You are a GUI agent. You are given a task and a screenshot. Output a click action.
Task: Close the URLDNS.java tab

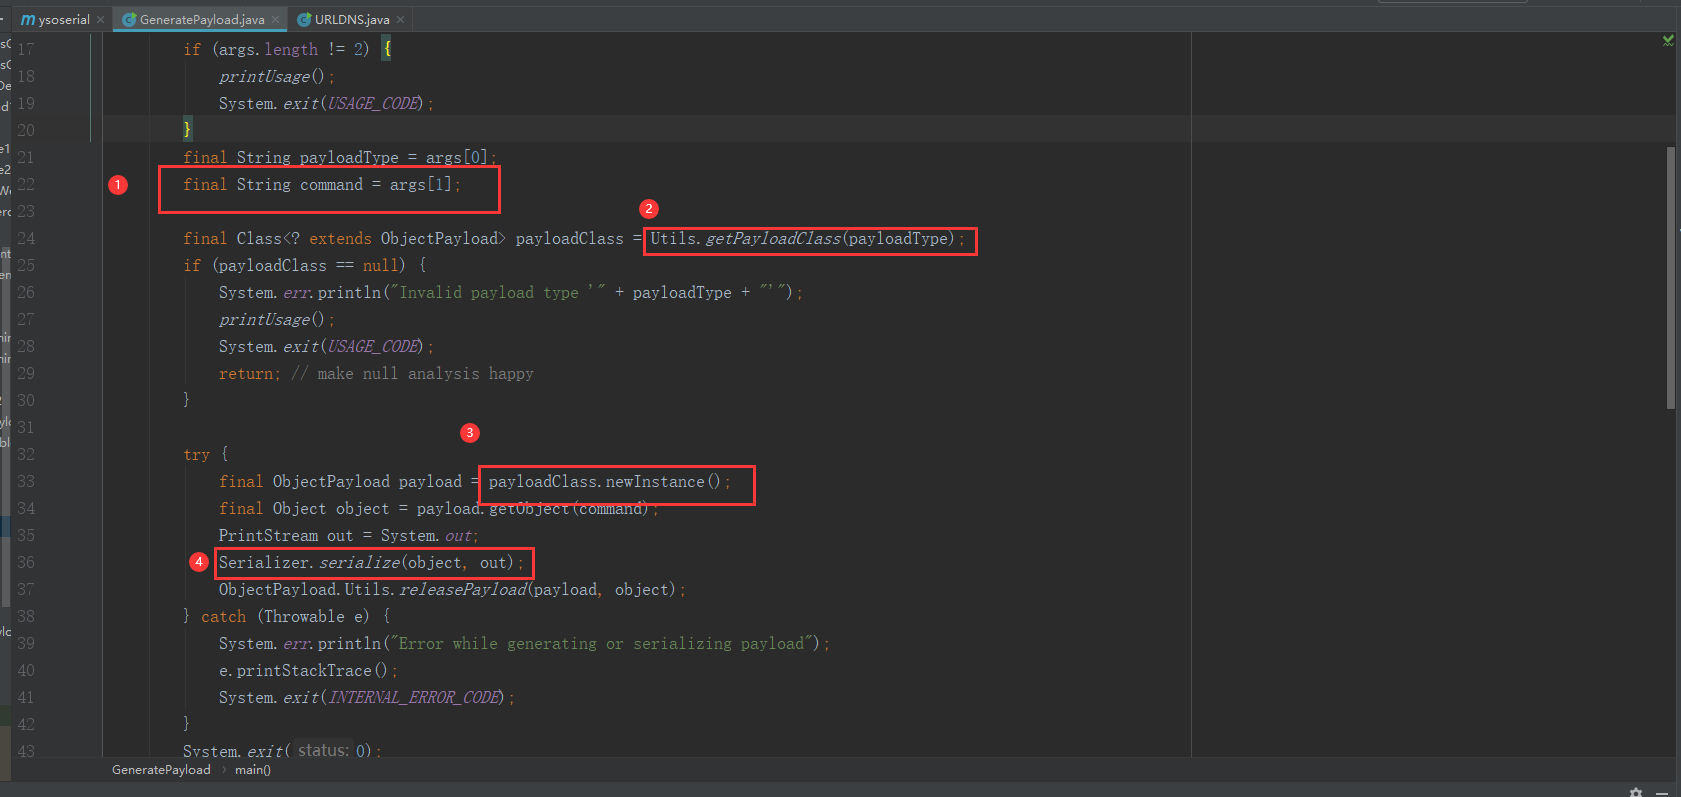click(x=400, y=19)
